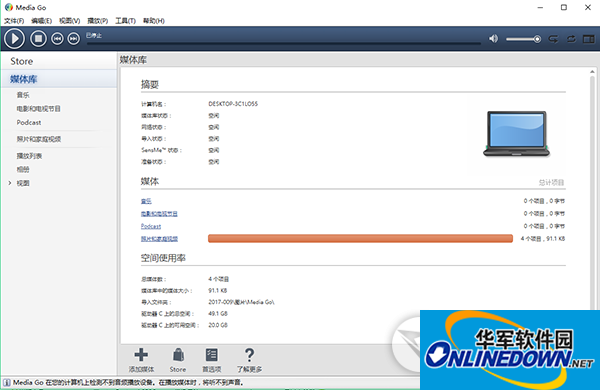
Task: Adjust the volume slider knob
Action: [537, 39]
